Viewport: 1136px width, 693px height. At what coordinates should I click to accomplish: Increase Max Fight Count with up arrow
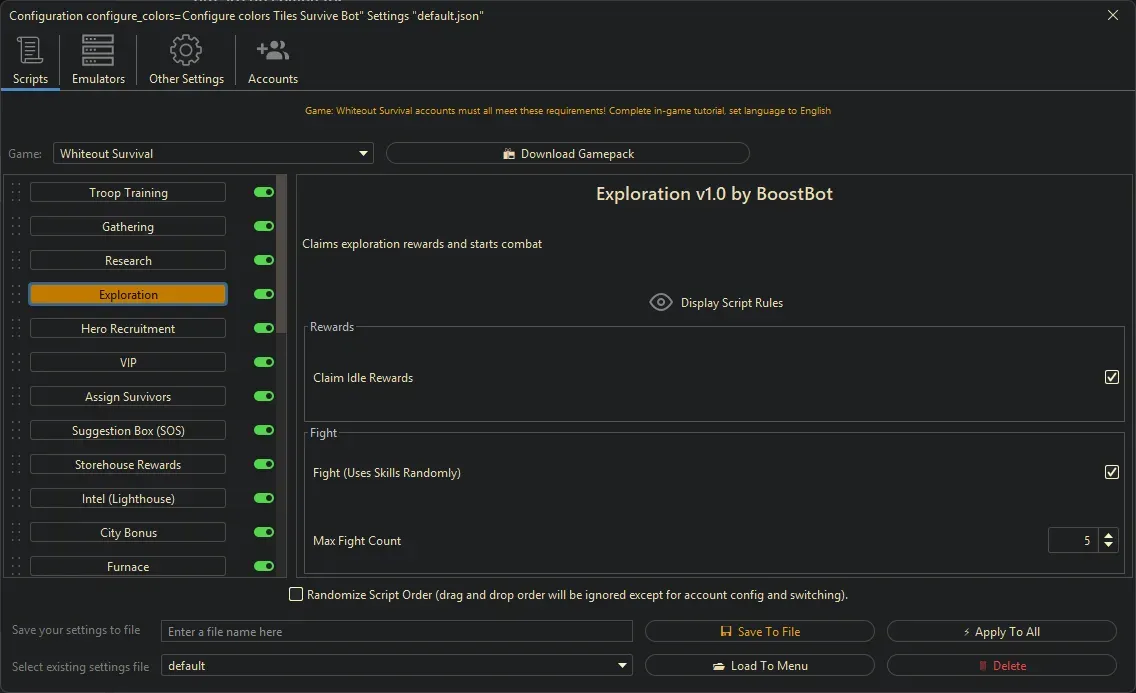[x=1108, y=535]
